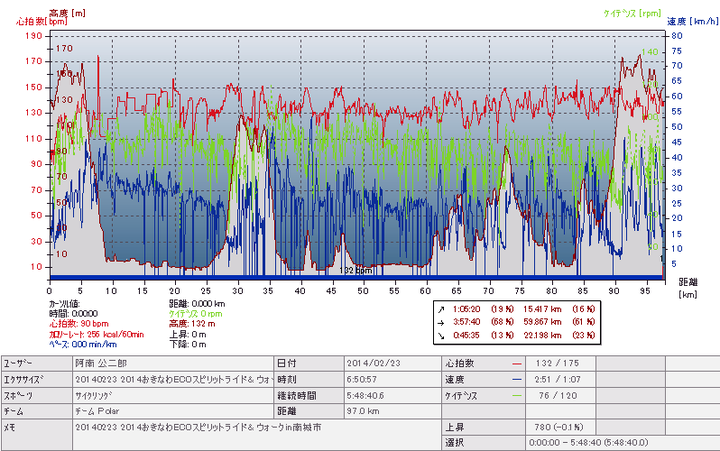Screen dimensions: 720x451
Task: Click the downhill arrow icon in summary box
Action: (x=441, y=336)
